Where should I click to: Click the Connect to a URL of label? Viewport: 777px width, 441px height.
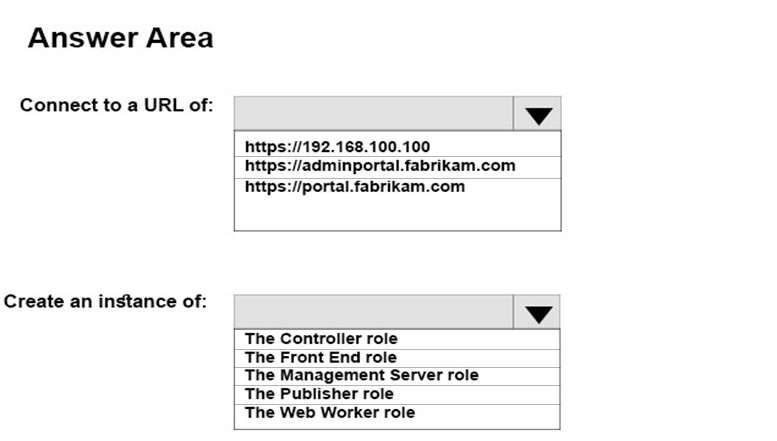coord(116,105)
